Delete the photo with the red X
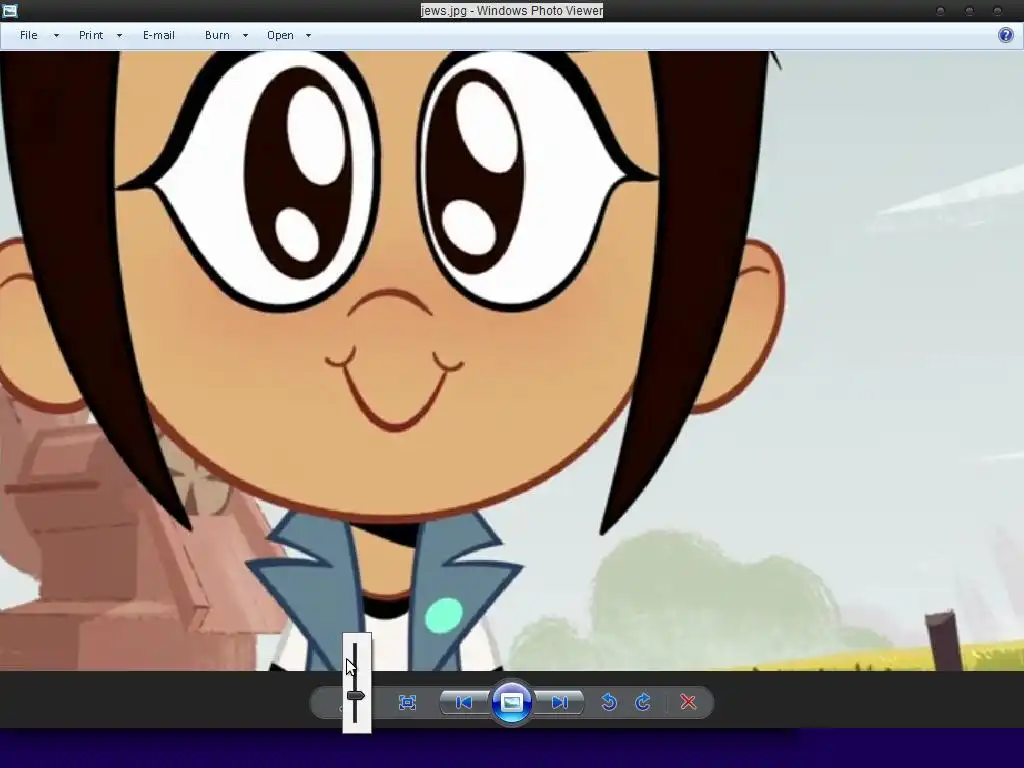The width and height of the screenshot is (1024, 768). (x=688, y=703)
